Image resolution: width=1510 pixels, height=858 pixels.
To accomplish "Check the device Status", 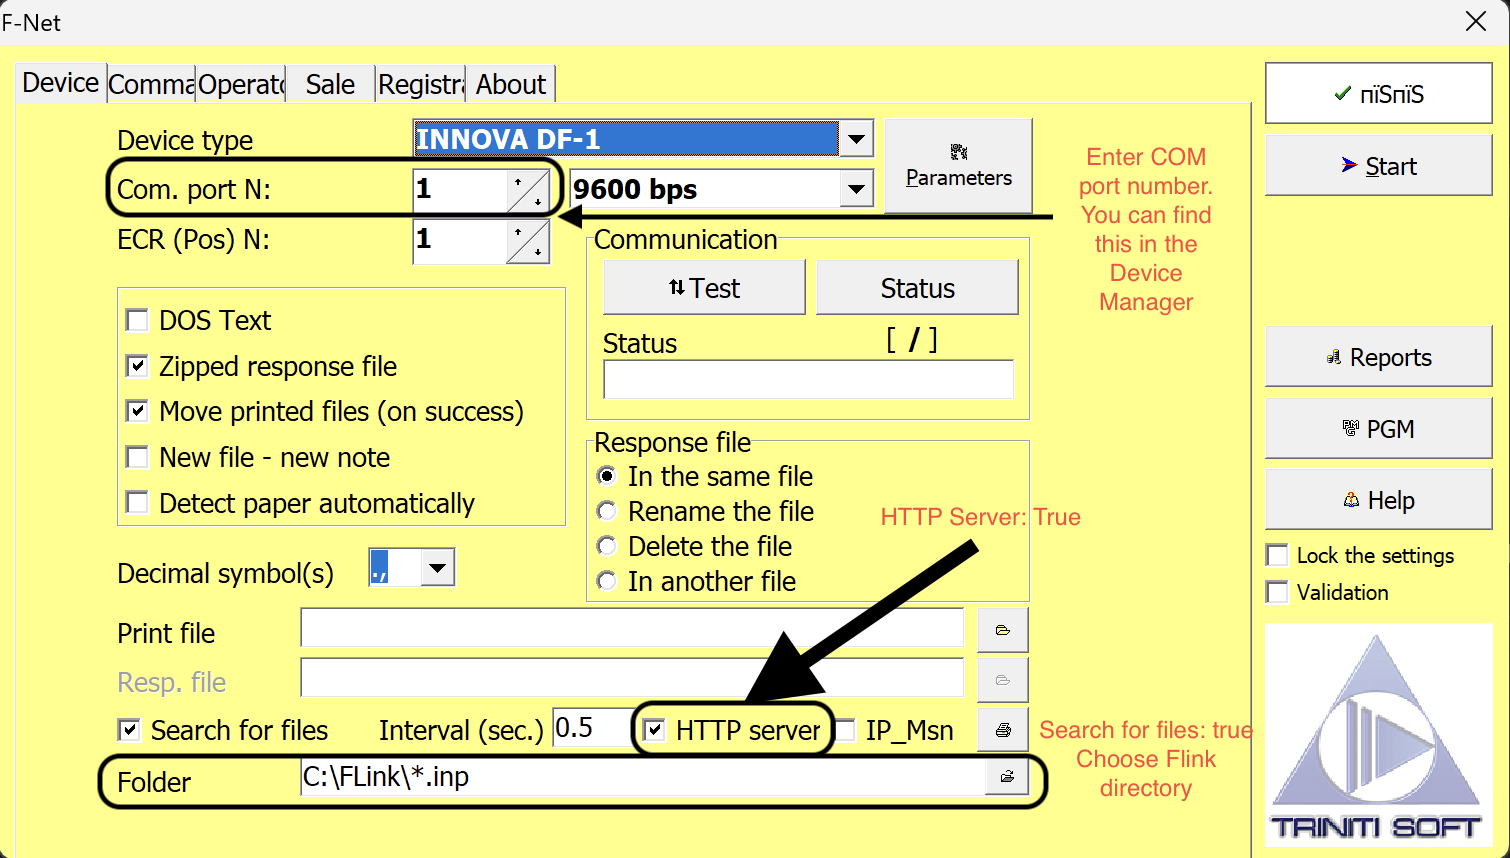I will (917, 287).
